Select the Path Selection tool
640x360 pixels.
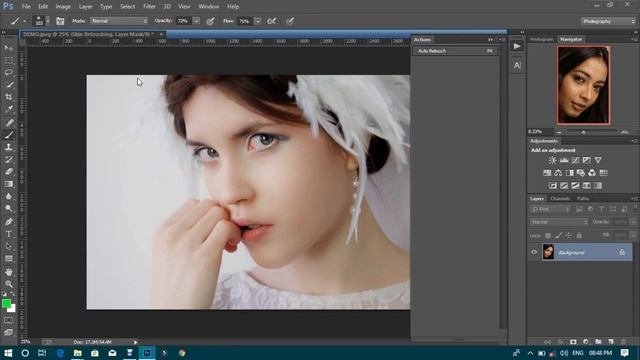pyautogui.click(x=9, y=247)
